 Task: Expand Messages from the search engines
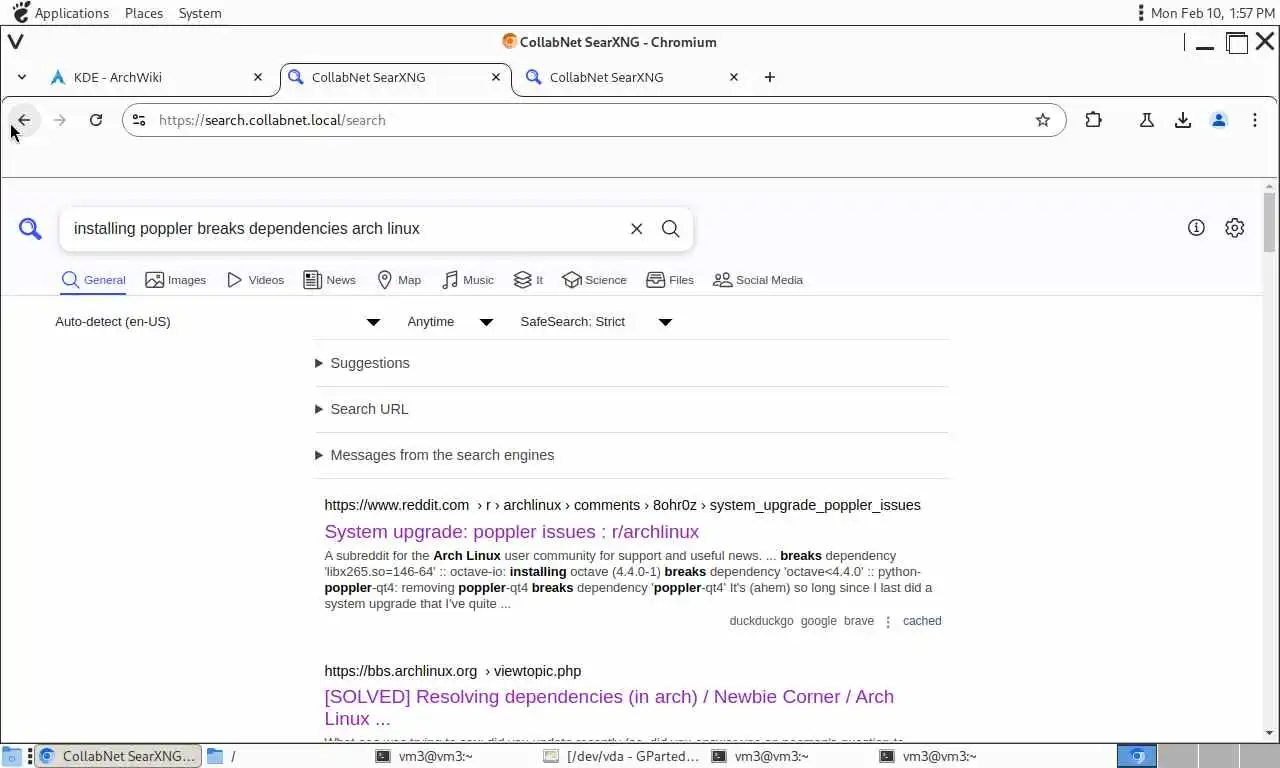tap(434, 455)
